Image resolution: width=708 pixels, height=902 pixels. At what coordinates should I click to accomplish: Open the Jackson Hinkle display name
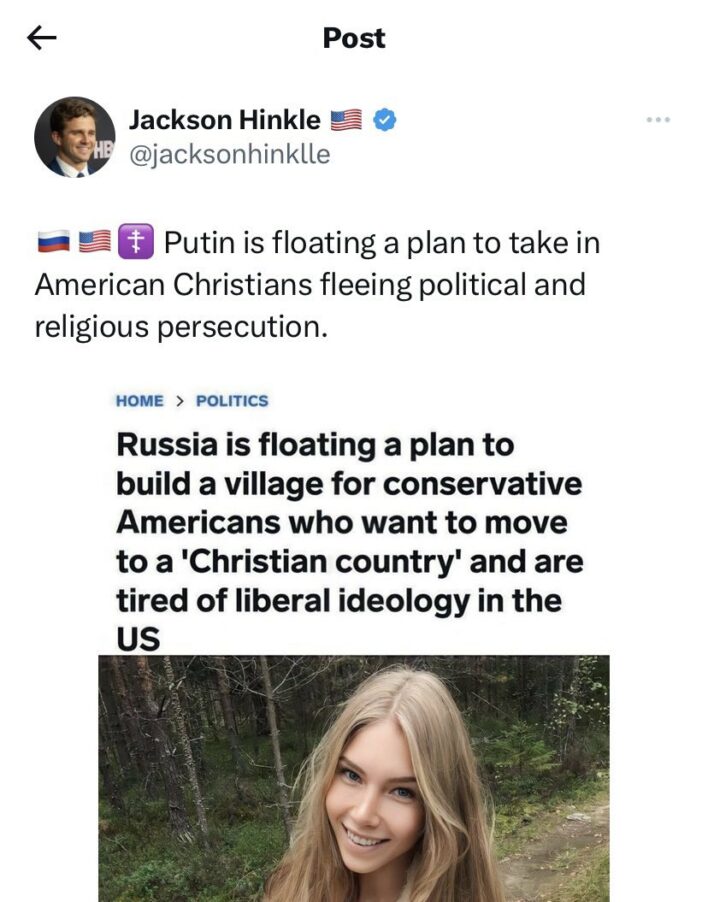pos(224,120)
